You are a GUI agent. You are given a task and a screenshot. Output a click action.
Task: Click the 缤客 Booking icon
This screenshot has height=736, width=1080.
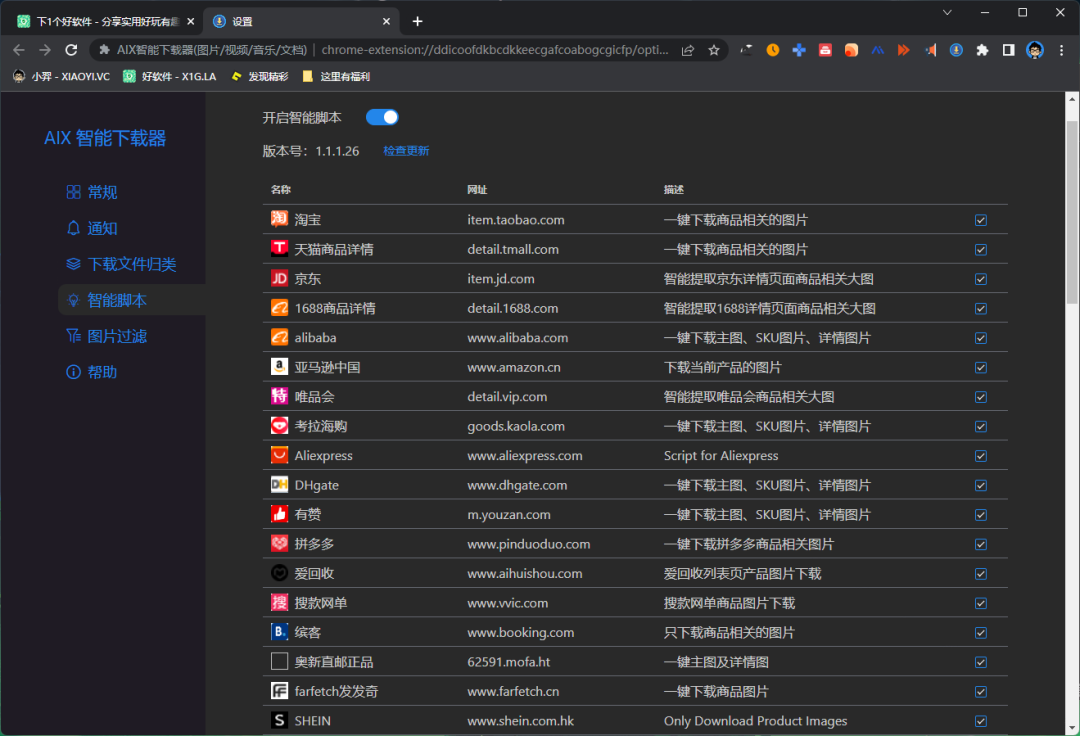[x=279, y=631]
